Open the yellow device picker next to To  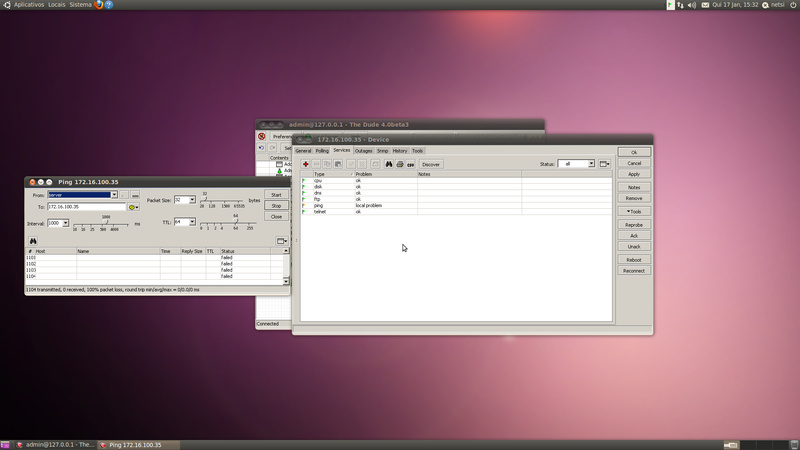tap(133, 207)
